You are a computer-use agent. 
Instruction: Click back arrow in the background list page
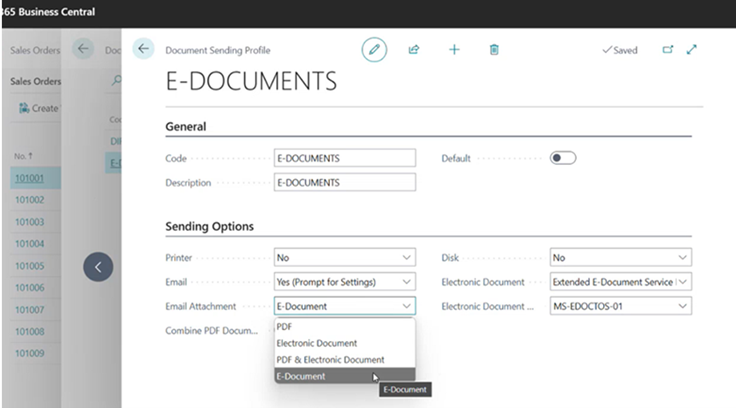83,48
